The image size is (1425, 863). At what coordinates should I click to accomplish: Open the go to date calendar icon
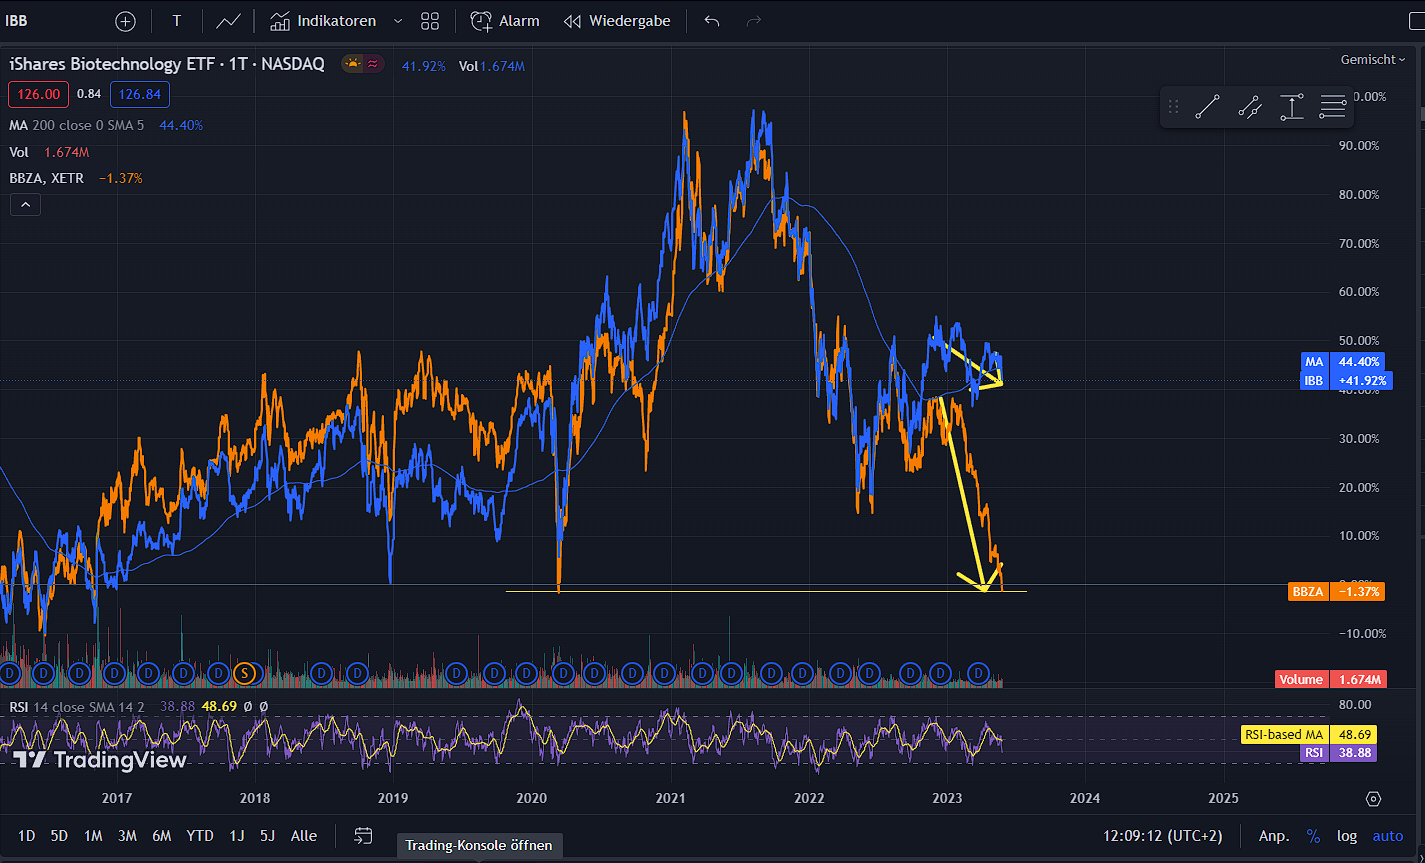tap(363, 836)
